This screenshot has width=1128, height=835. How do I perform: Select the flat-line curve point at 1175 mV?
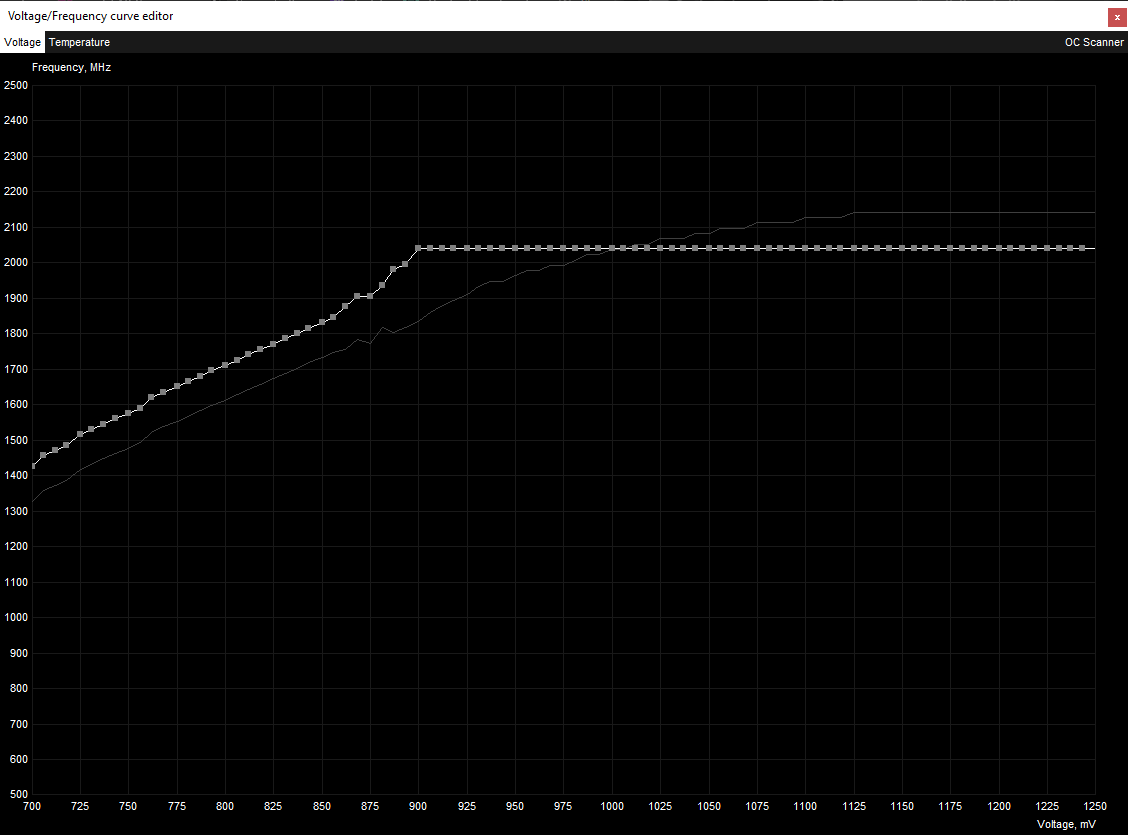(x=950, y=248)
